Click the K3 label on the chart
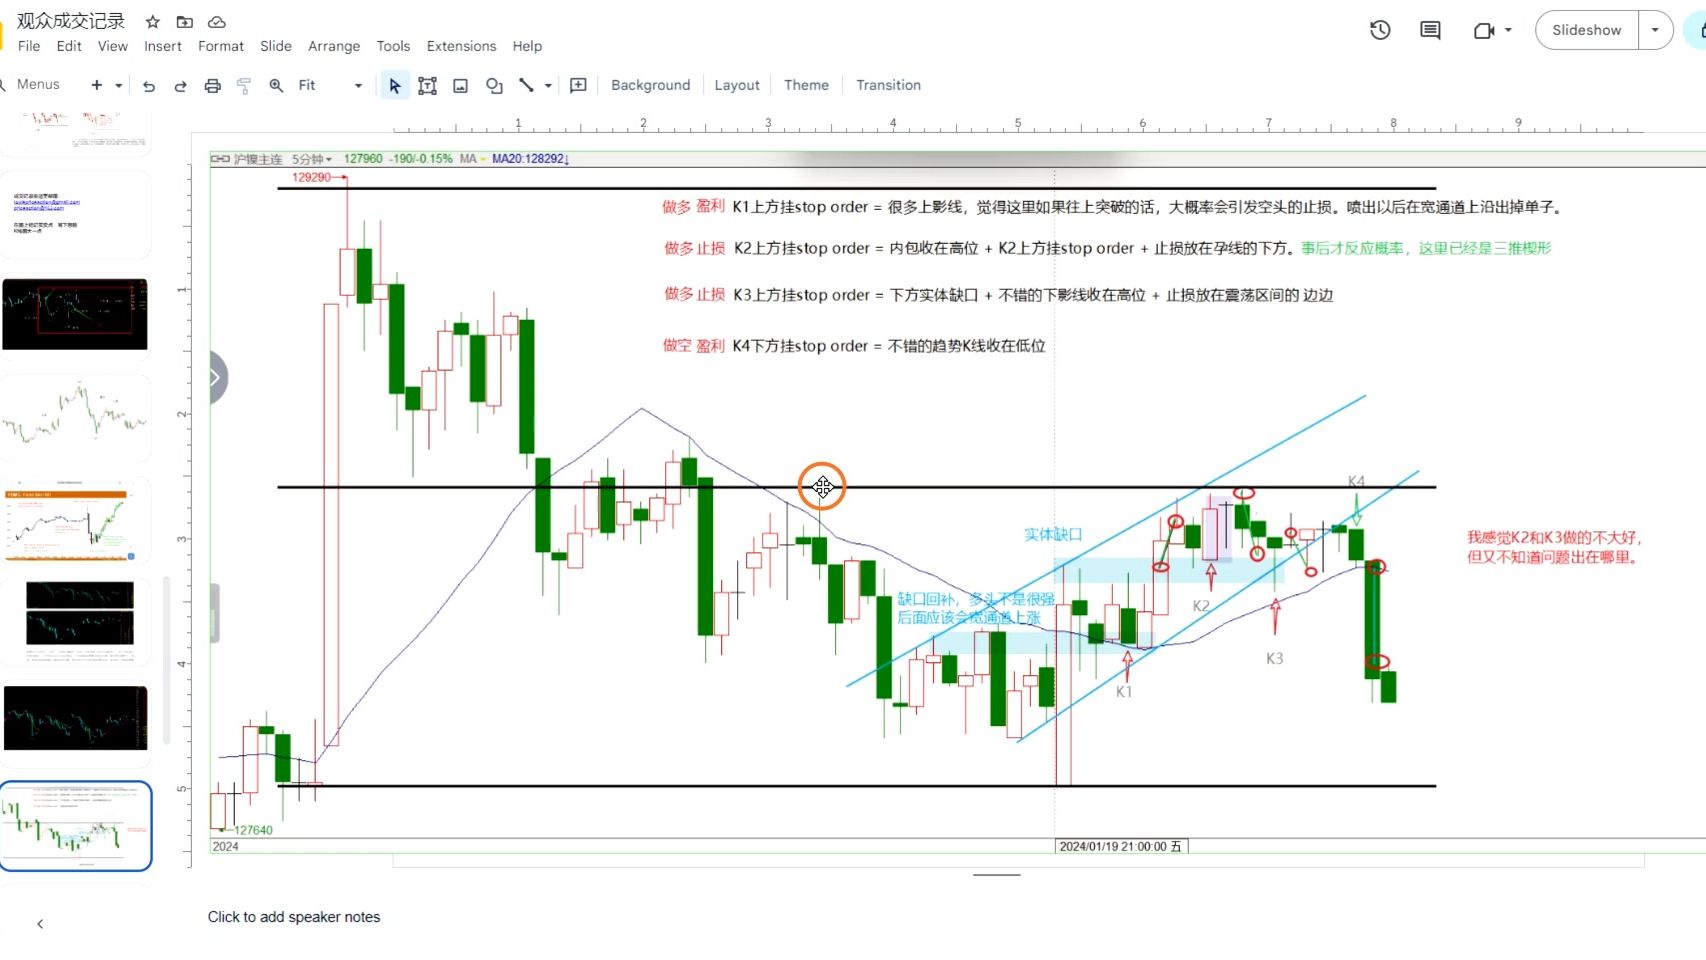 (1274, 659)
